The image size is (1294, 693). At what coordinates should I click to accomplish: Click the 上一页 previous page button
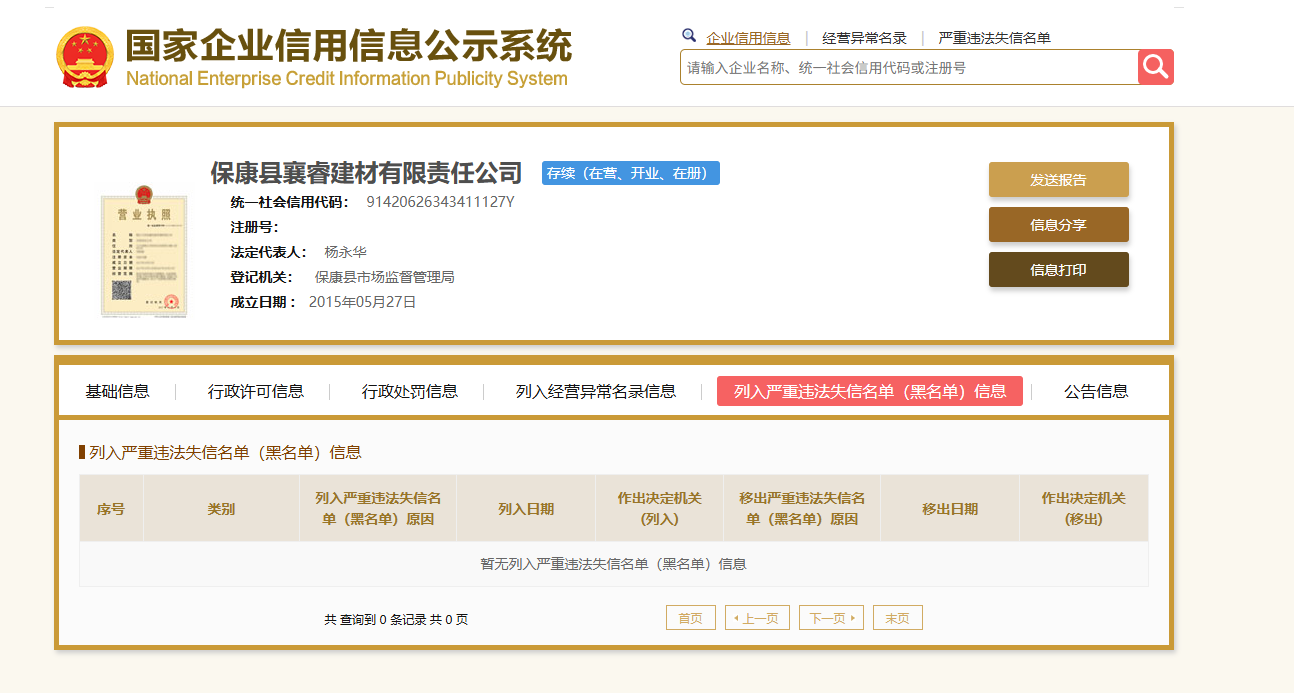click(757, 618)
